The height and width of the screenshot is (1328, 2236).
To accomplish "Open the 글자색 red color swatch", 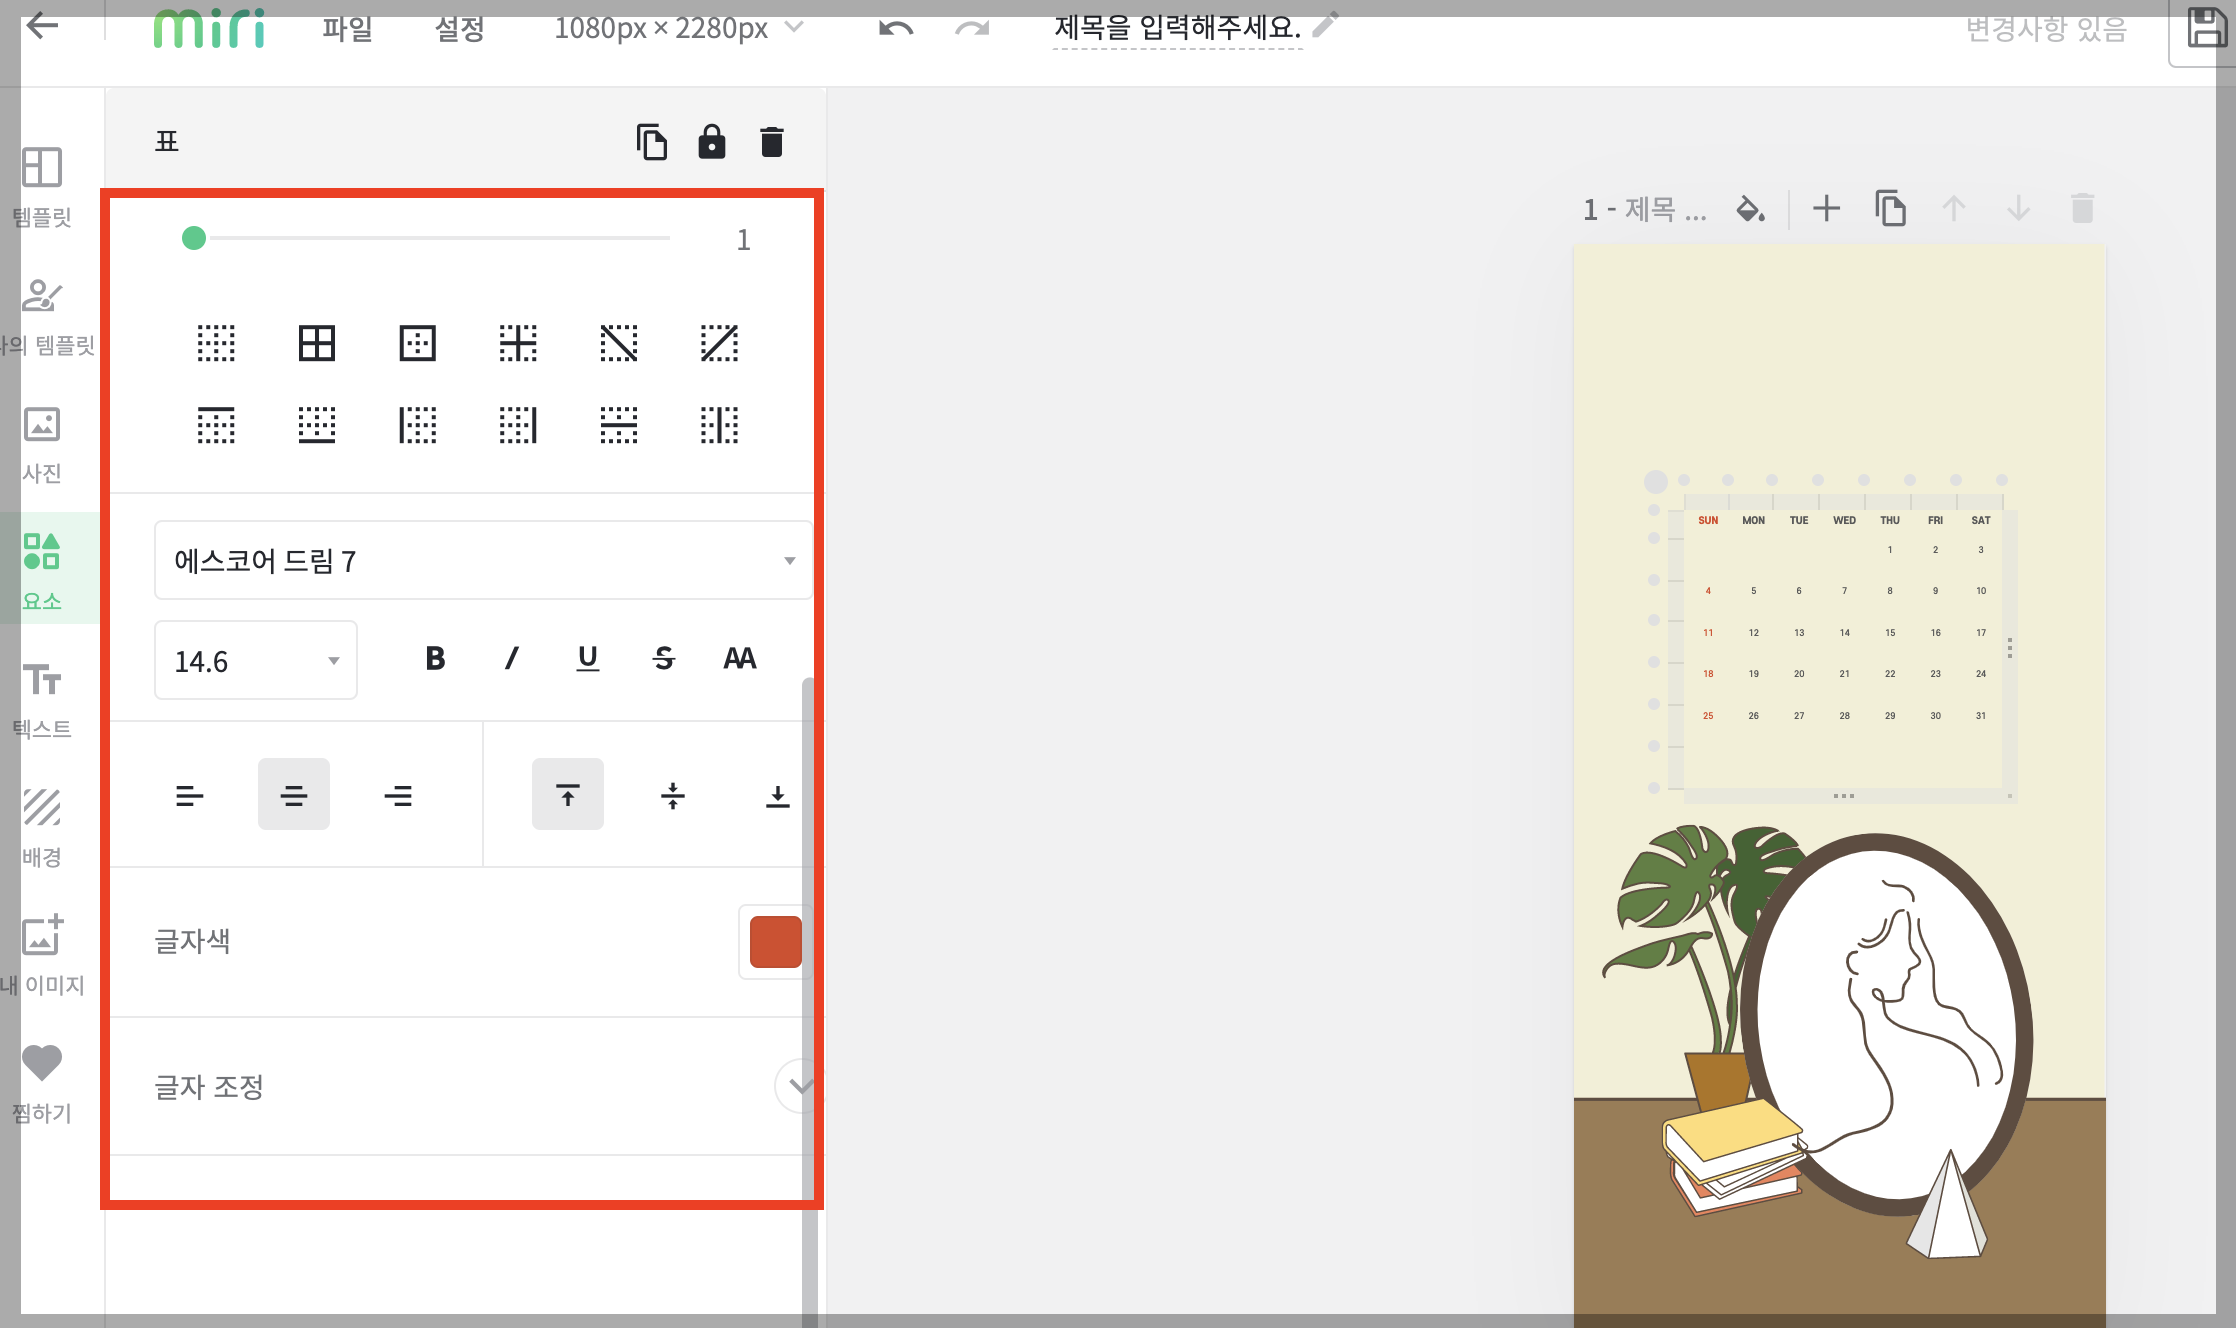I will [x=775, y=941].
